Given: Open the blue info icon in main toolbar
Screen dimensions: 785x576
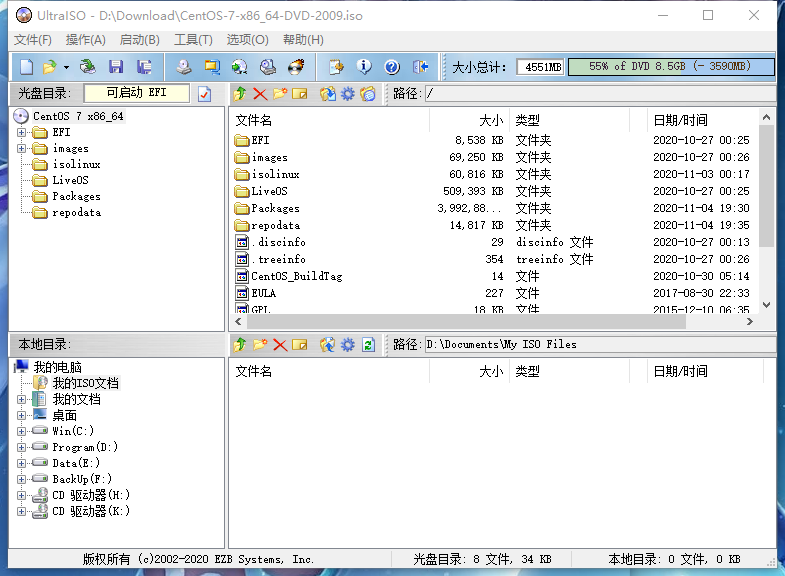Looking at the screenshot, I should click(x=364, y=67).
